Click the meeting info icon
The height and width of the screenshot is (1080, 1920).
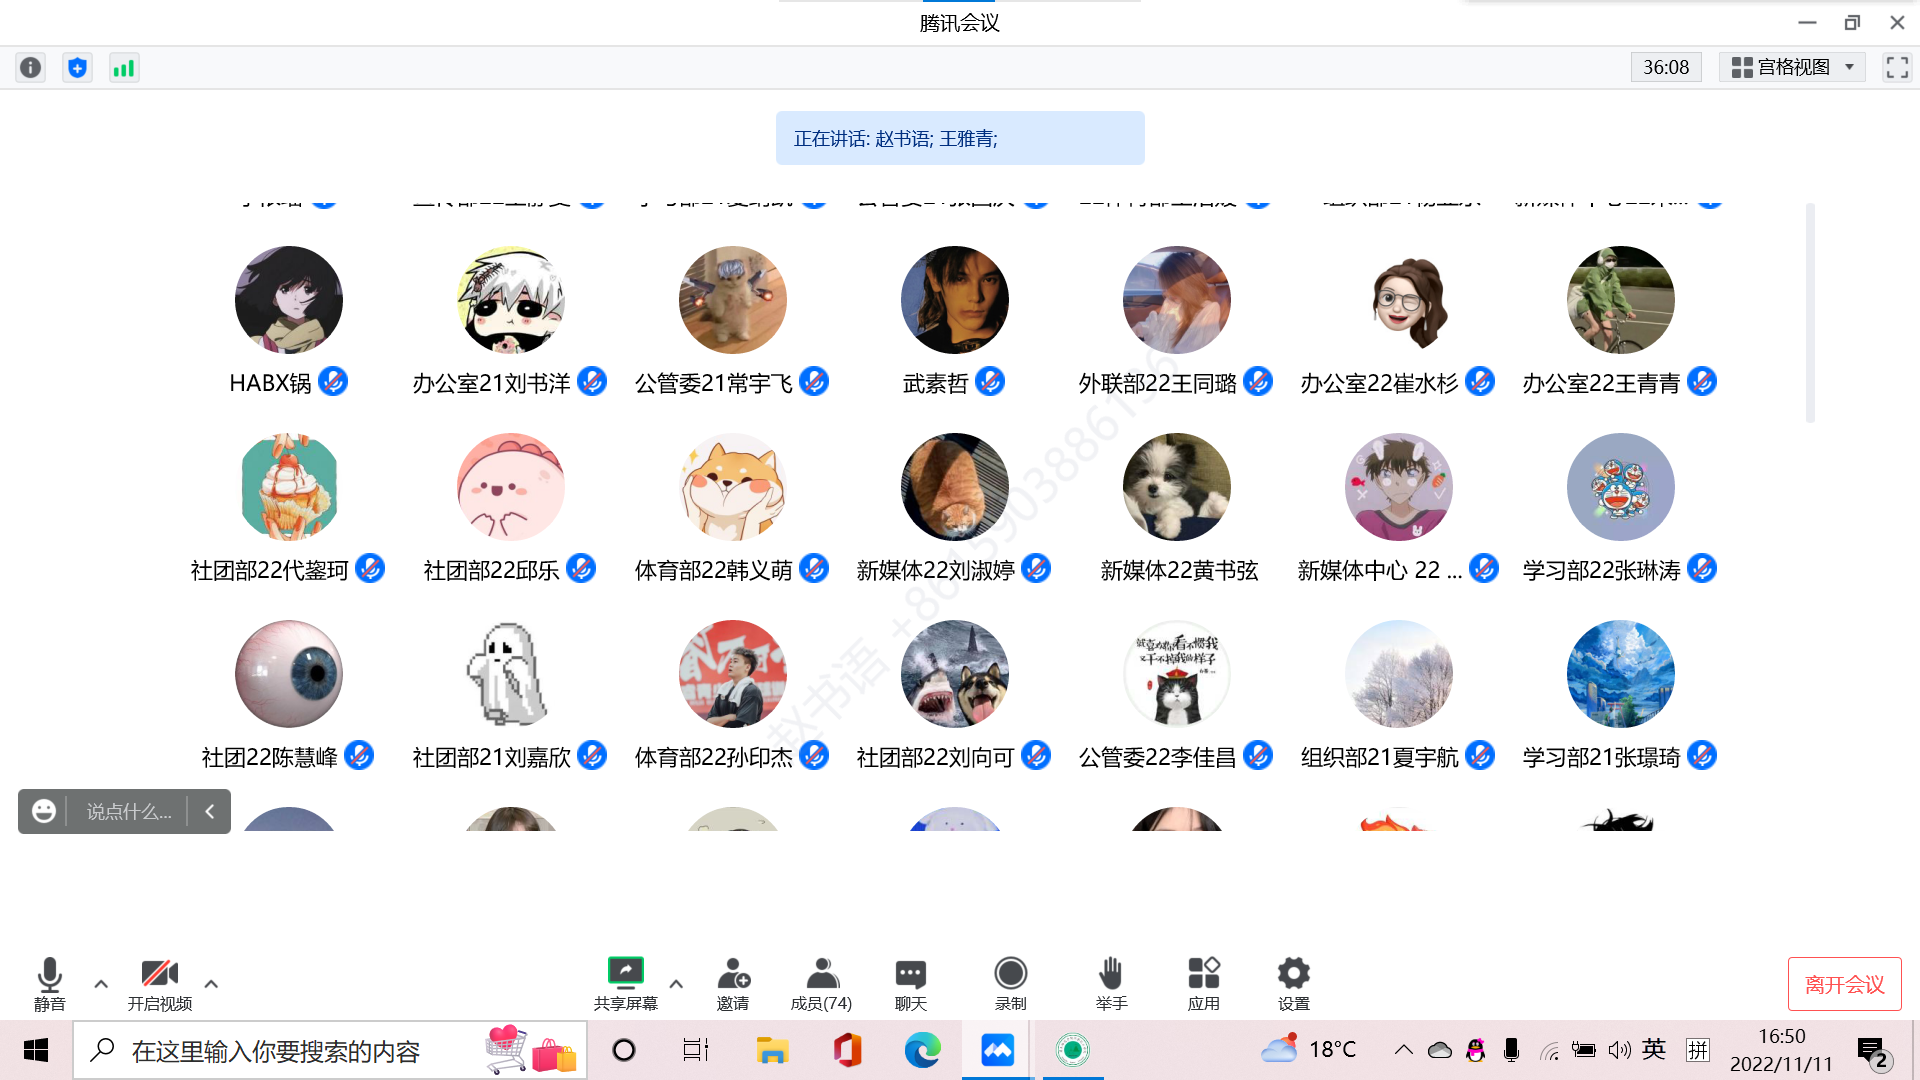pos(31,67)
